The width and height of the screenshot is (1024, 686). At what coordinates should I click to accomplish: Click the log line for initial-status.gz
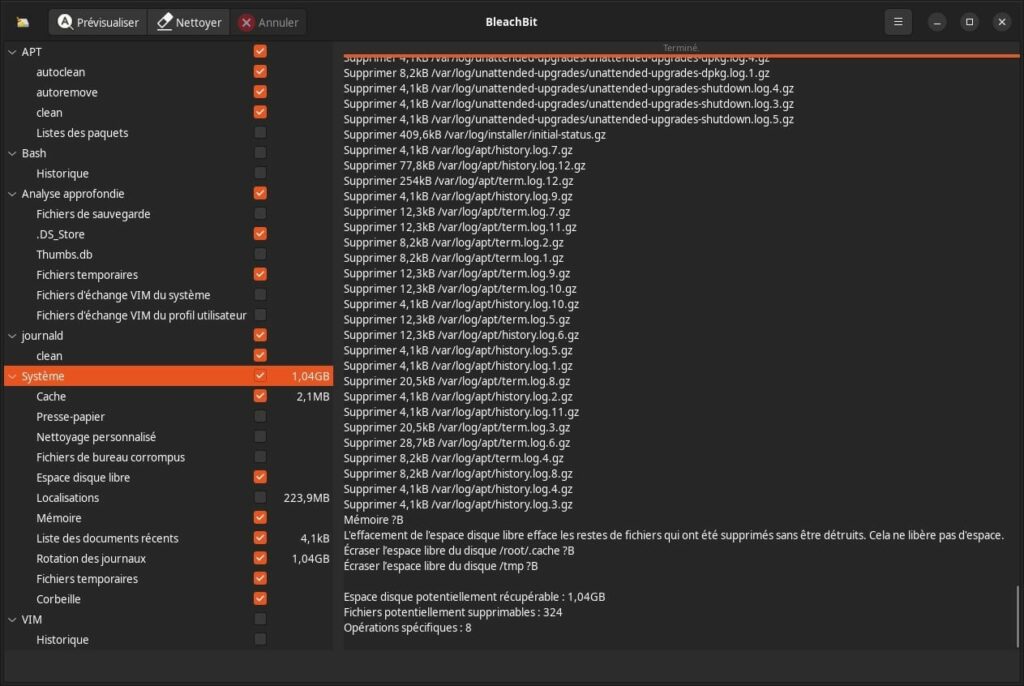pos(475,135)
